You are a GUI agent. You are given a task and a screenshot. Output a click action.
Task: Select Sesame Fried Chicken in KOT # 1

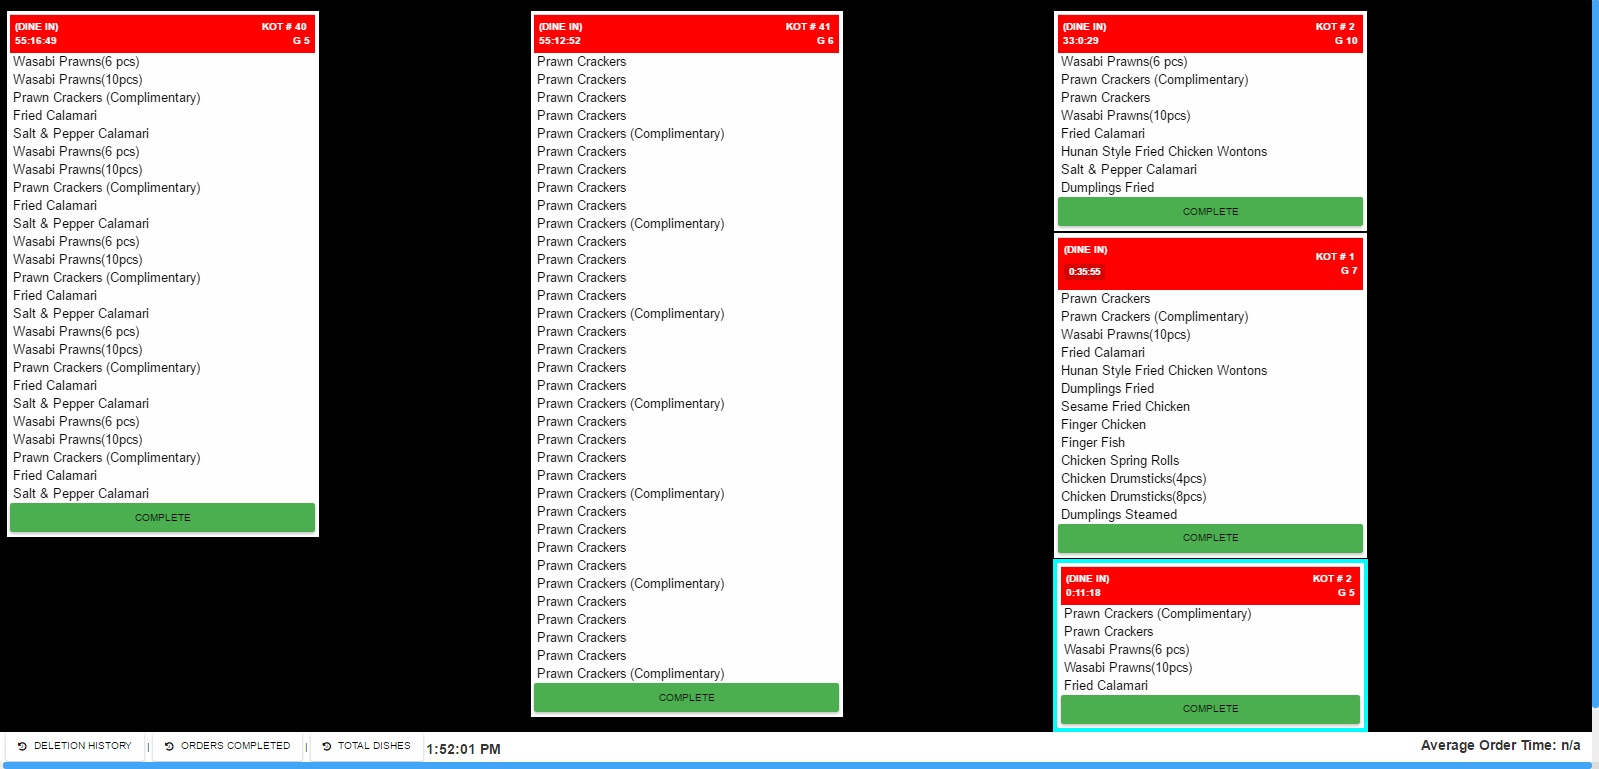click(x=1125, y=407)
